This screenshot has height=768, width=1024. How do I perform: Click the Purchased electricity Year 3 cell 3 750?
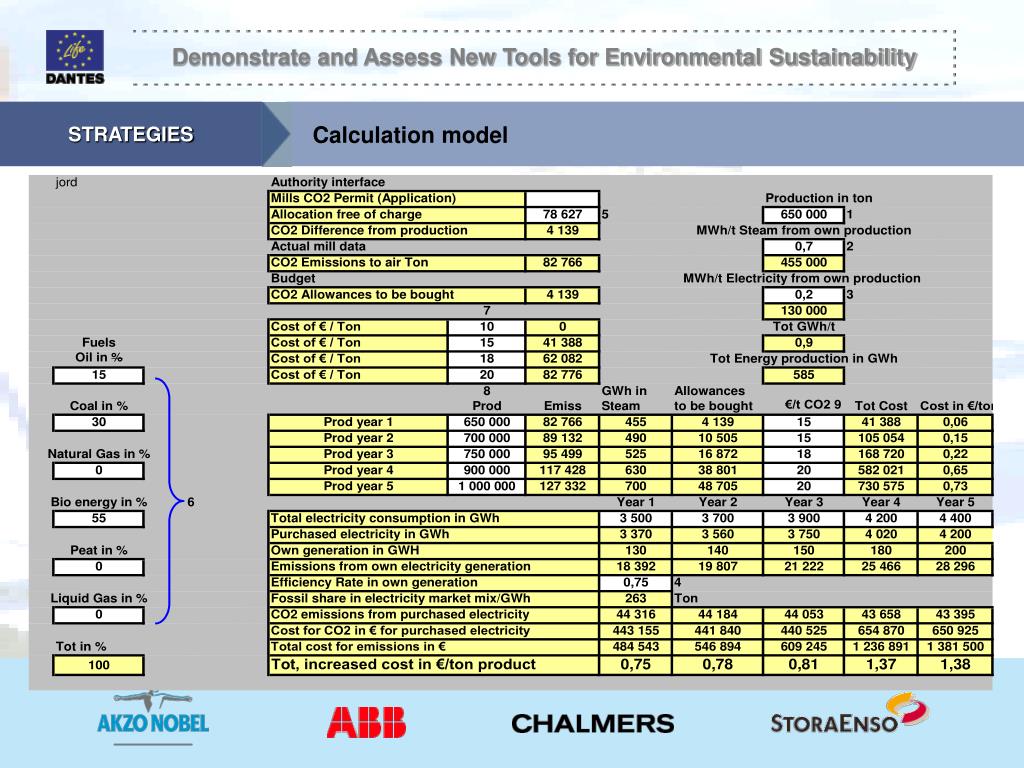click(803, 534)
